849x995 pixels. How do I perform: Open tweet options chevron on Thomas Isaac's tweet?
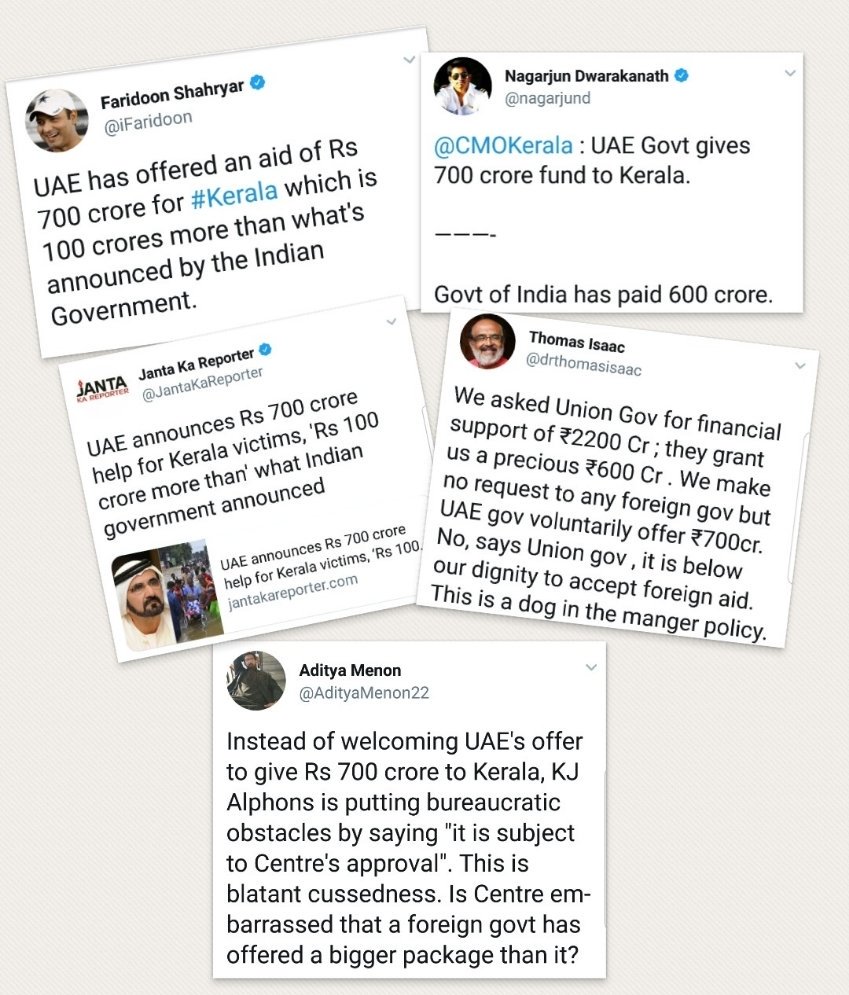point(799,367)
